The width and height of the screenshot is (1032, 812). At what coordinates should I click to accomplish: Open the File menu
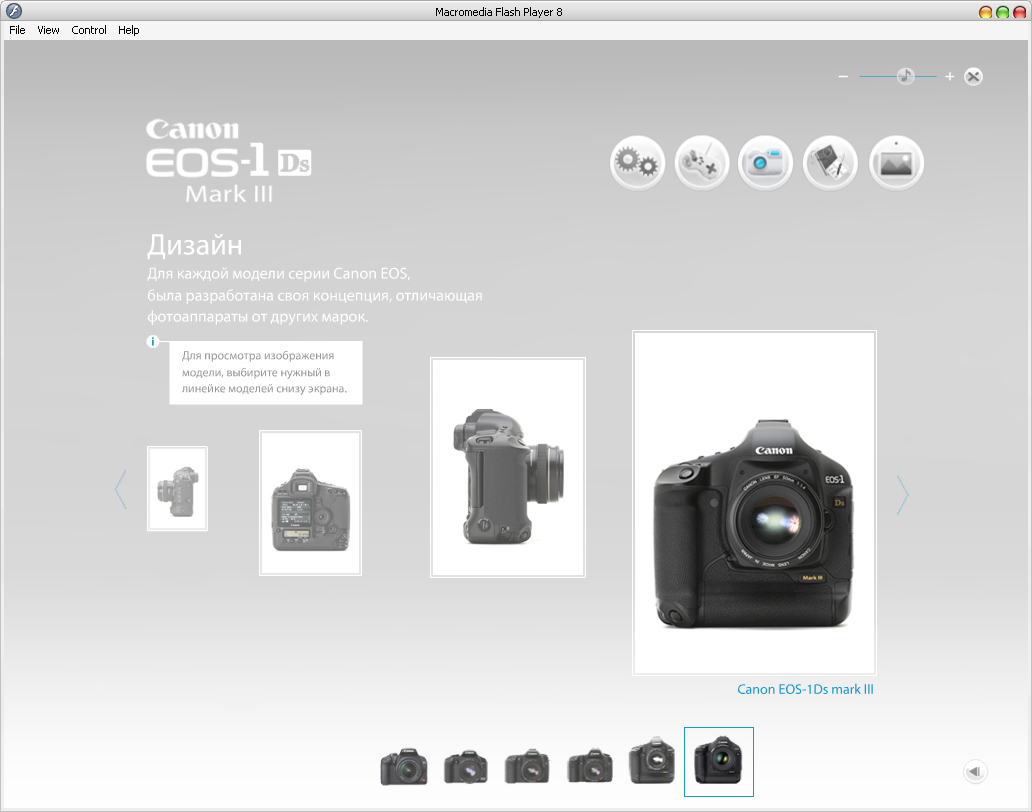tap(17, 30)
